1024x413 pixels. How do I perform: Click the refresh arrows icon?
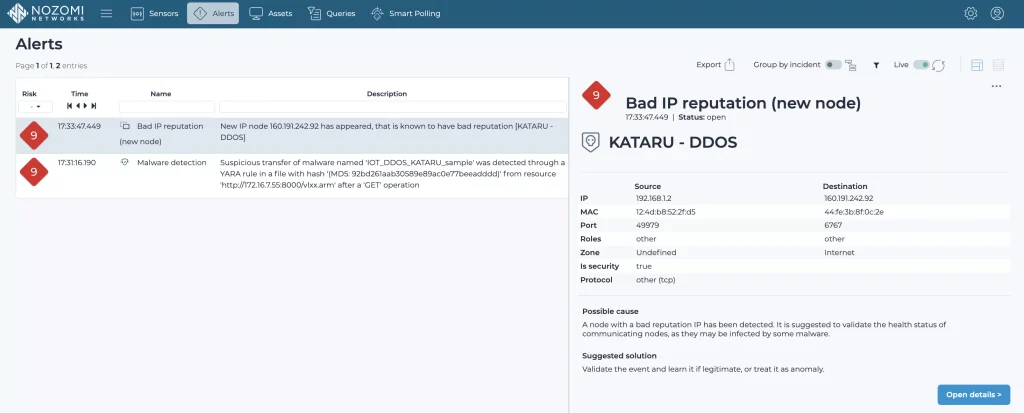[x=938, y=65]
